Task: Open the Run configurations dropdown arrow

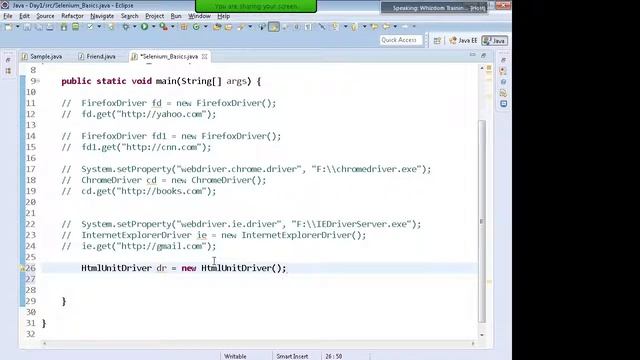Action: point(153,27)
